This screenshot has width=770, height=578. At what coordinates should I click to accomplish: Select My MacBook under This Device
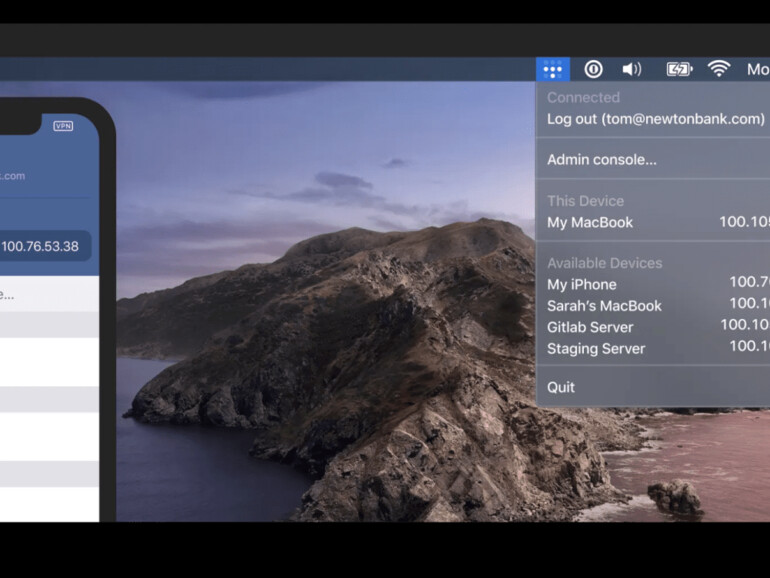click(x=589, y=222)
